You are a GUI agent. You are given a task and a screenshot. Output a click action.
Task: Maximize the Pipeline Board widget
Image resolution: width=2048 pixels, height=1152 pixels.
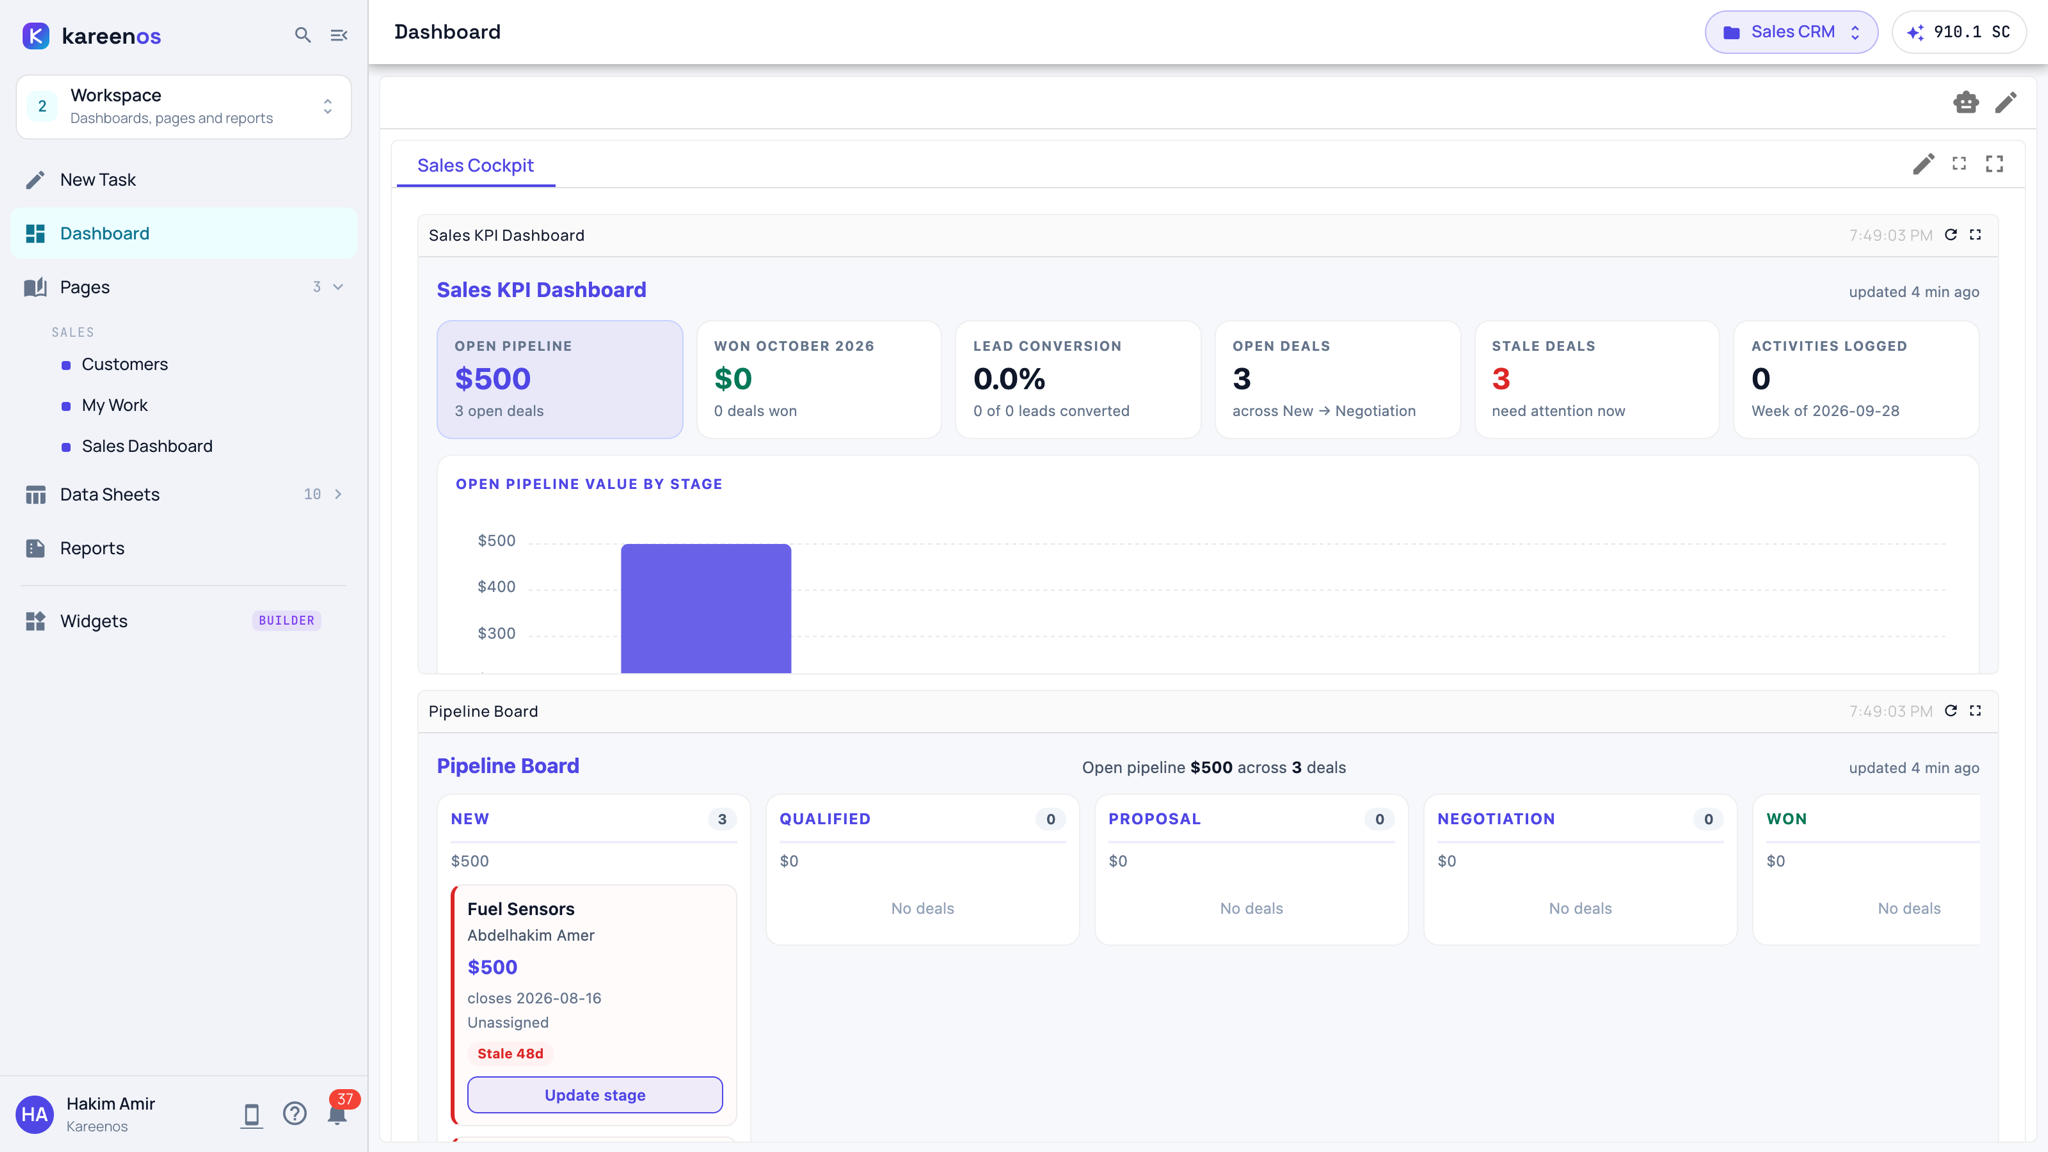[1975, 711]
